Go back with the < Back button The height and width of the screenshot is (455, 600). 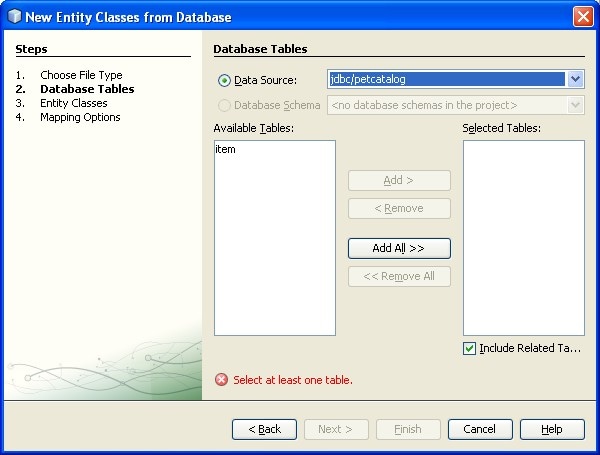coord(264,429)
